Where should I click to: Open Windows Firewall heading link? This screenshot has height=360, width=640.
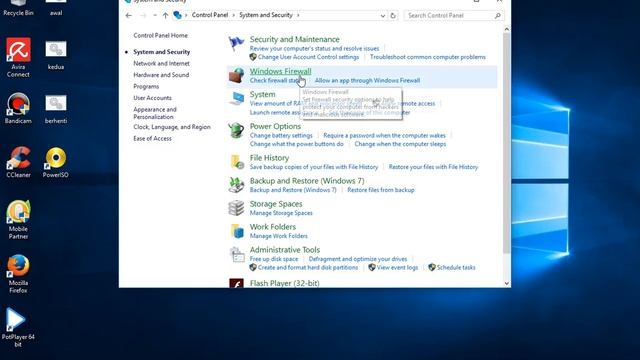(x=280, y=71)
